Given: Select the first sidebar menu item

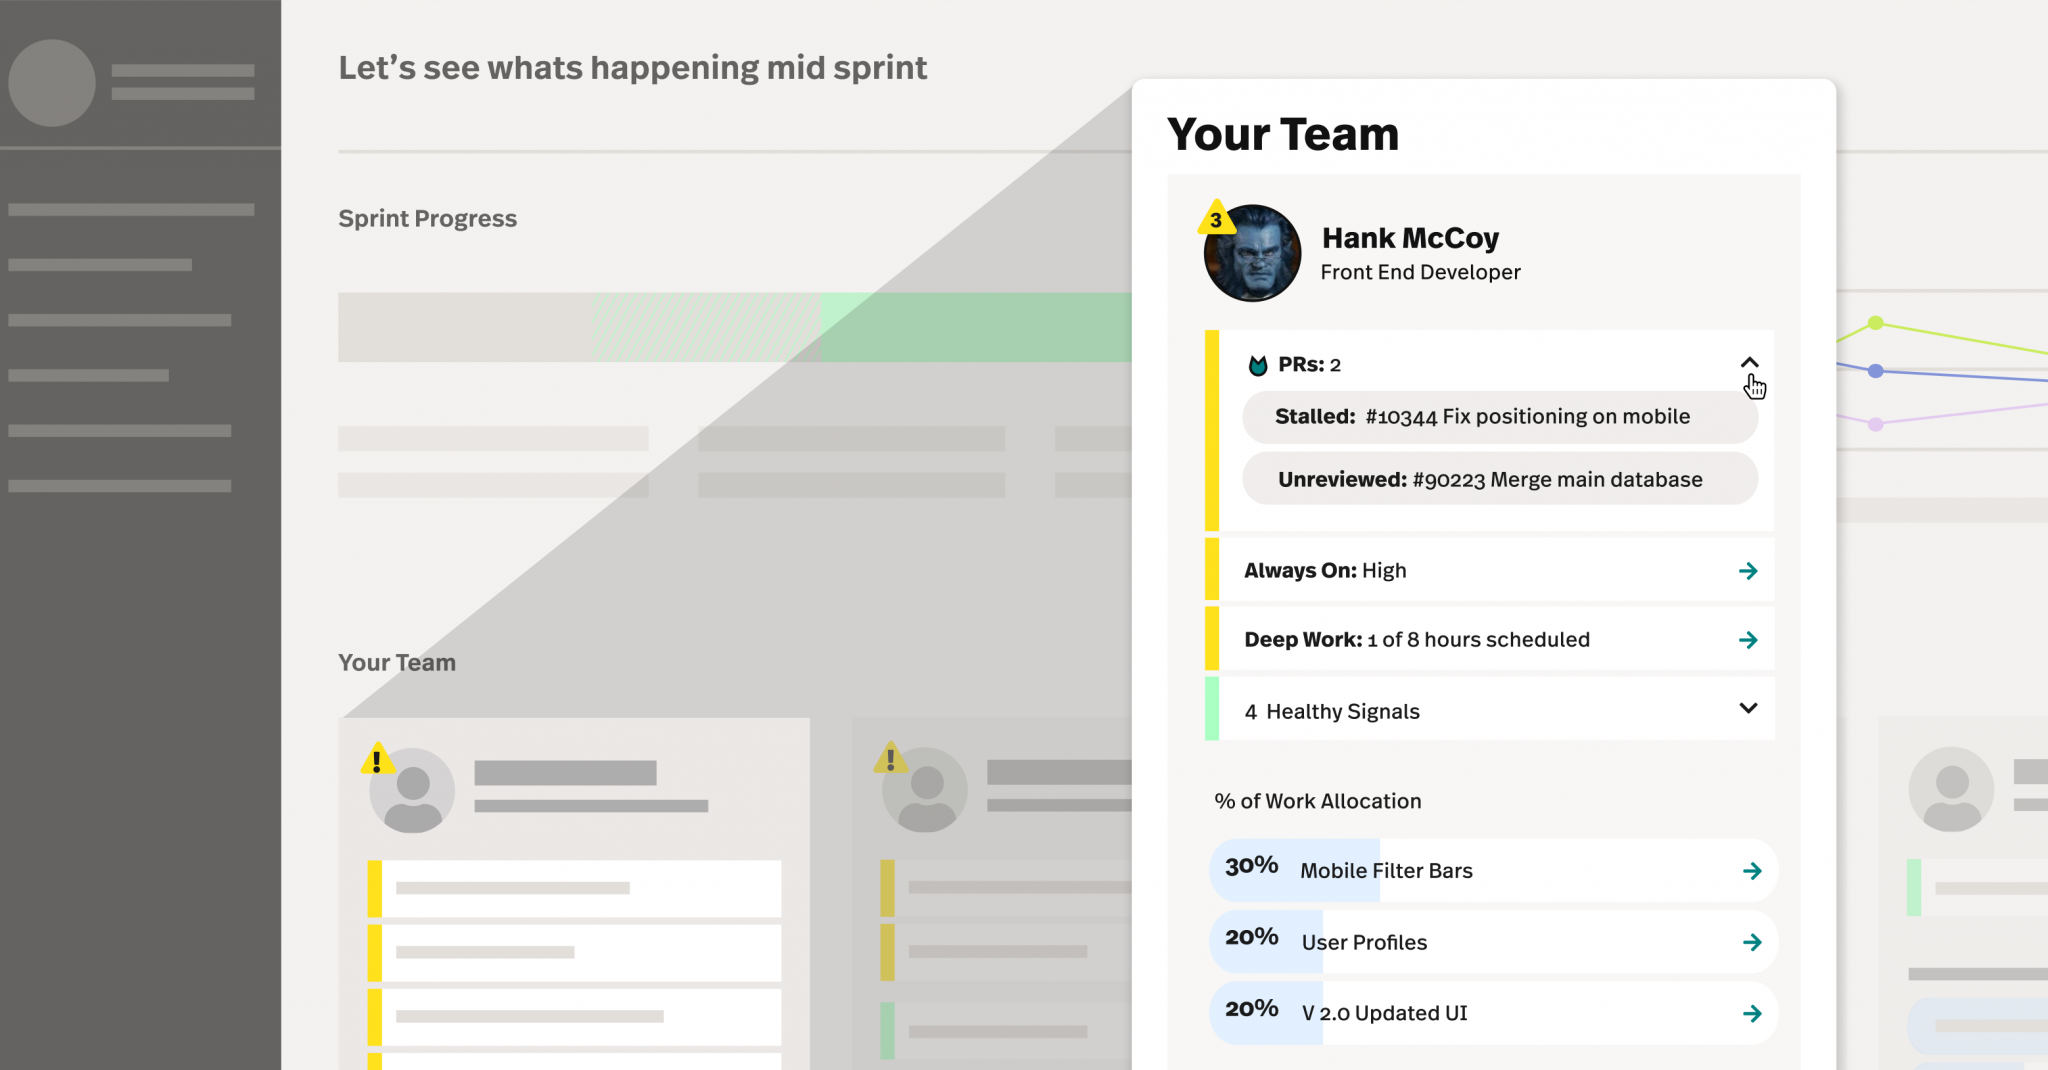Looking at the screenshot, I should 131,210.
